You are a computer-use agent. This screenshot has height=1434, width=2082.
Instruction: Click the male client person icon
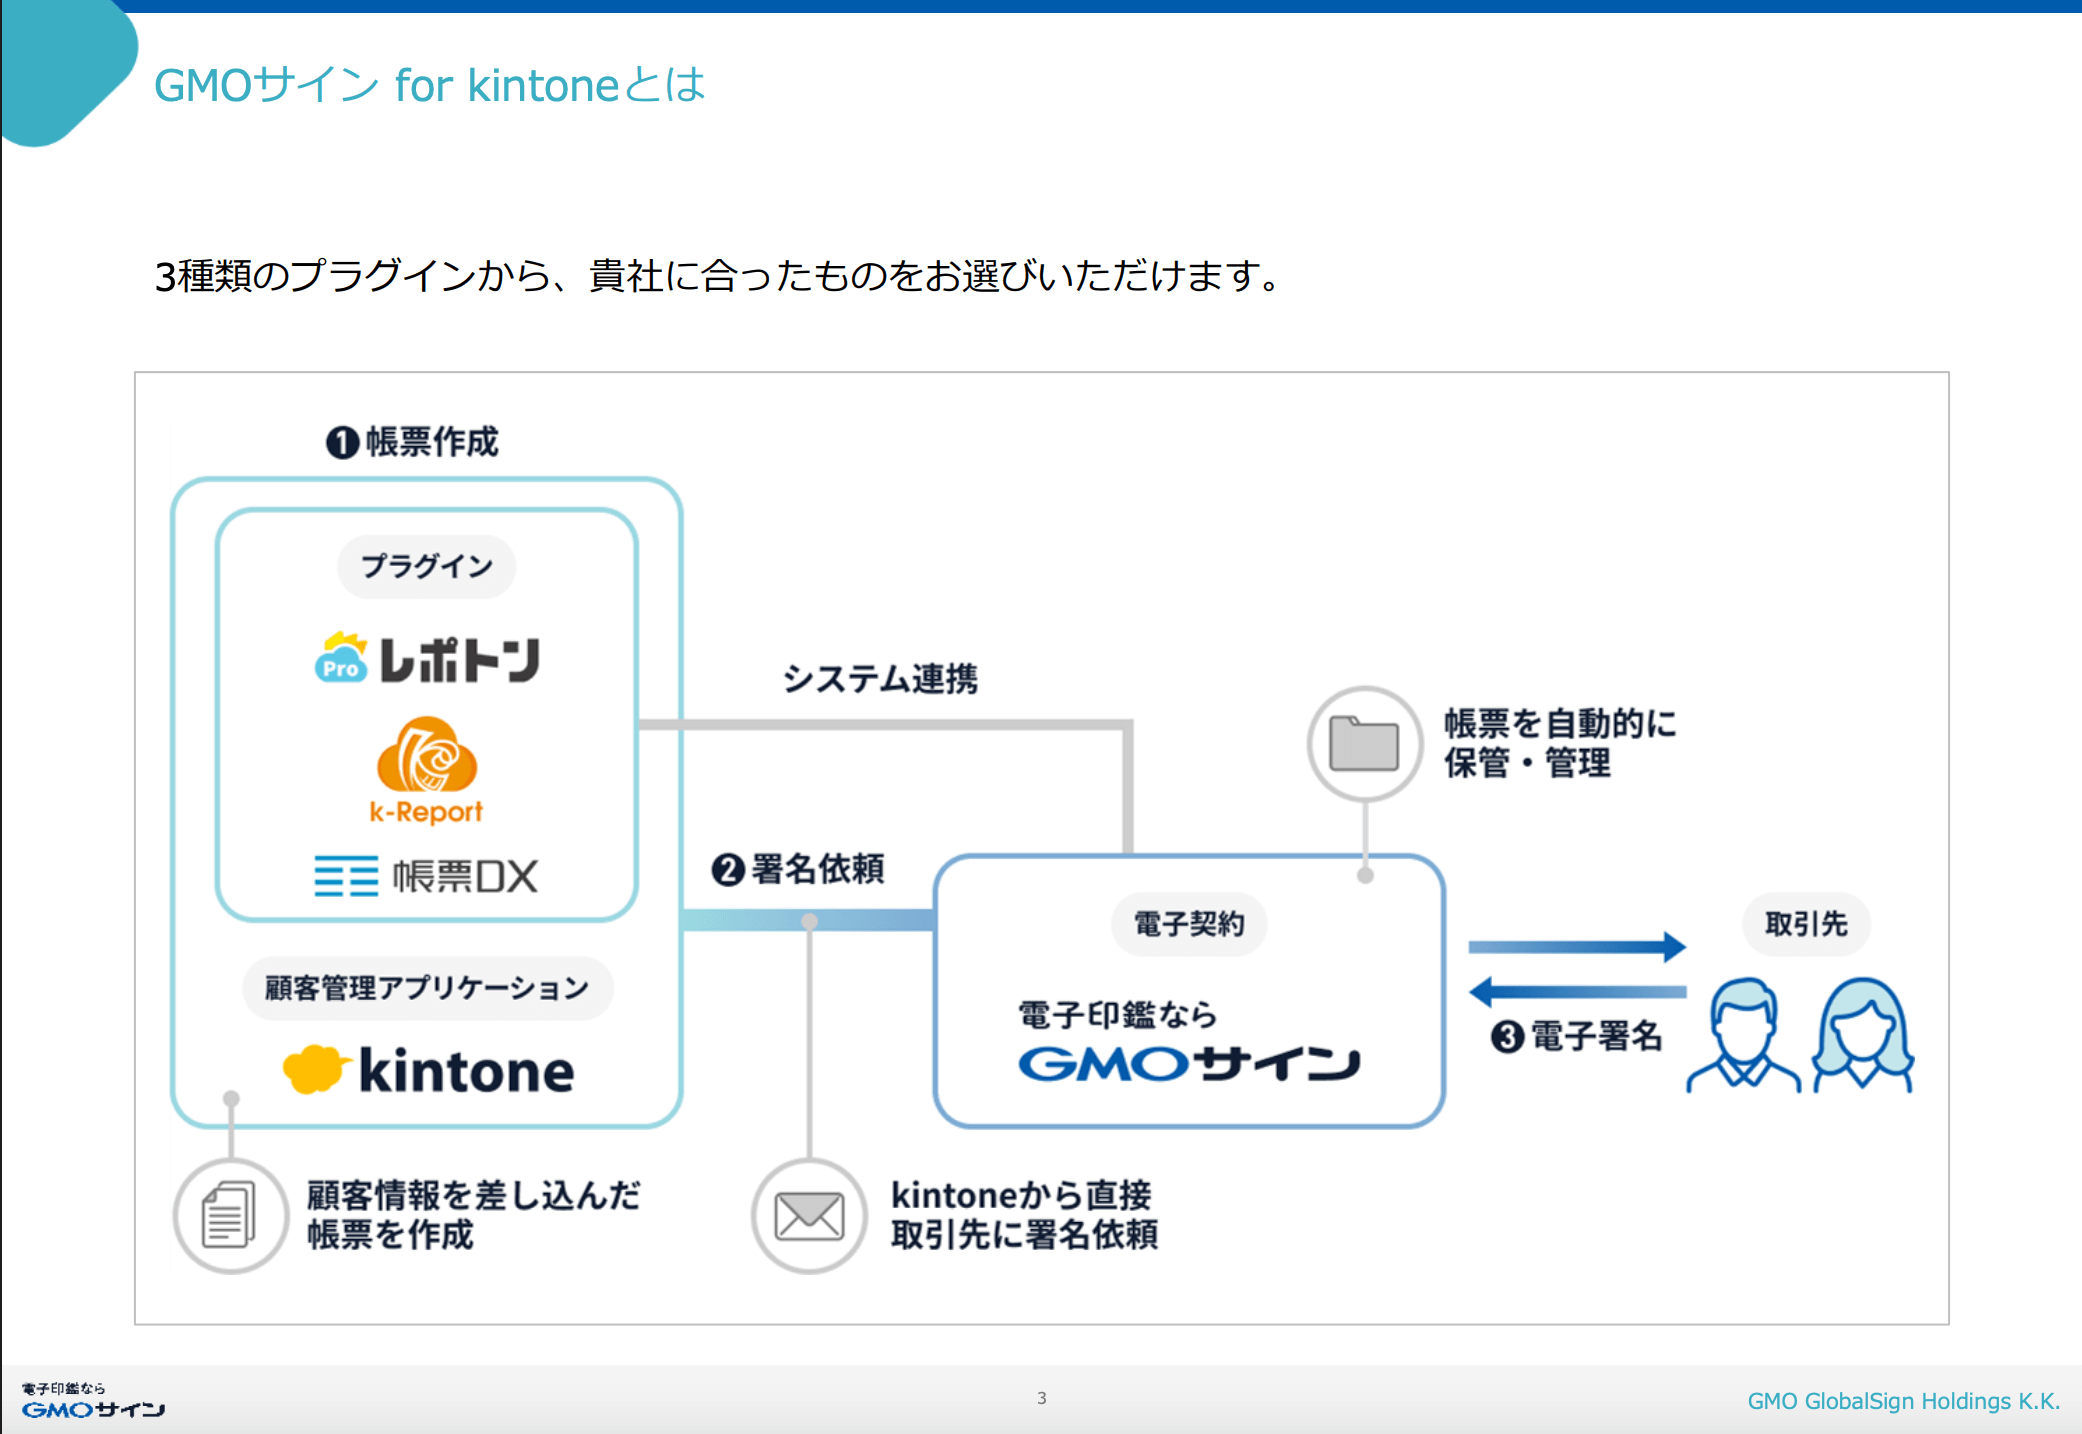(1742, 1034)
